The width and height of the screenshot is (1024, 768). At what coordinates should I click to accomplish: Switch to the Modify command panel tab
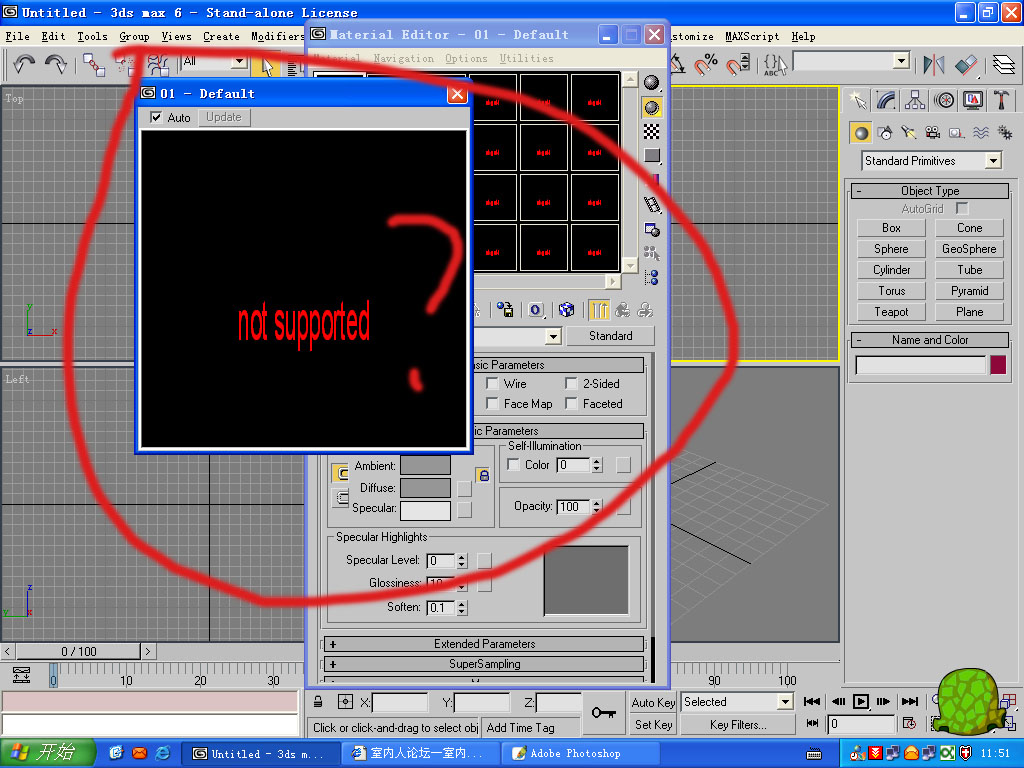pyautogui.click(x=886, y=100)
